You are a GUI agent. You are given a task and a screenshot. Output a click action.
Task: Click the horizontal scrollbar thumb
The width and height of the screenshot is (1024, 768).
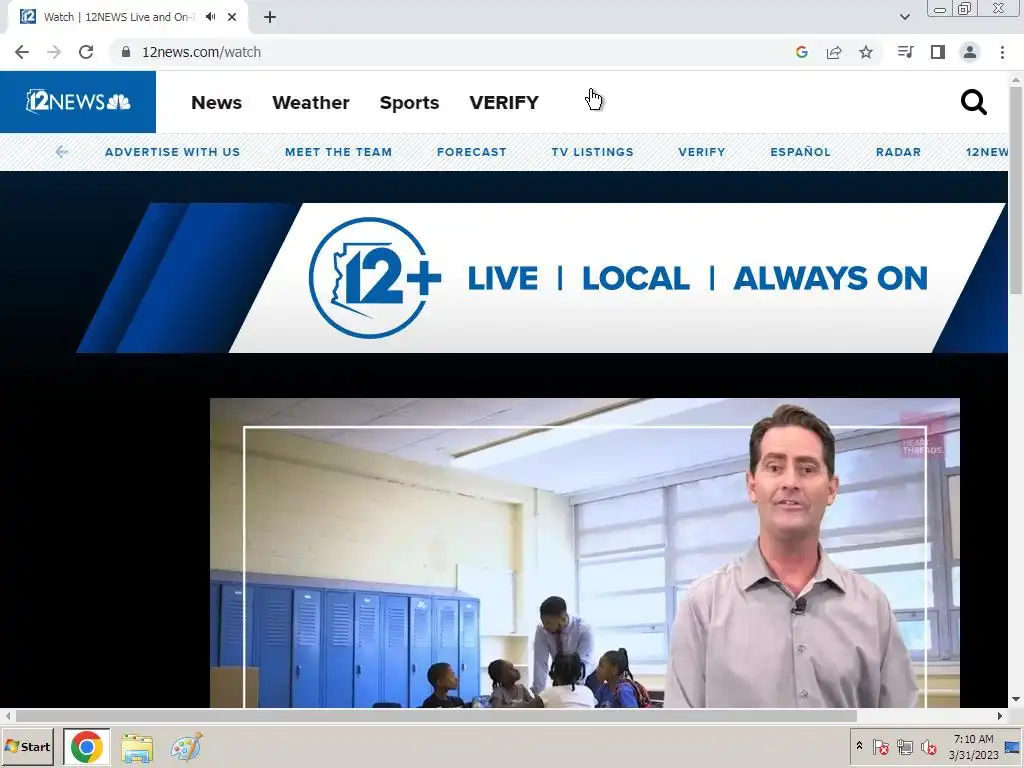(x=436, y=716)
